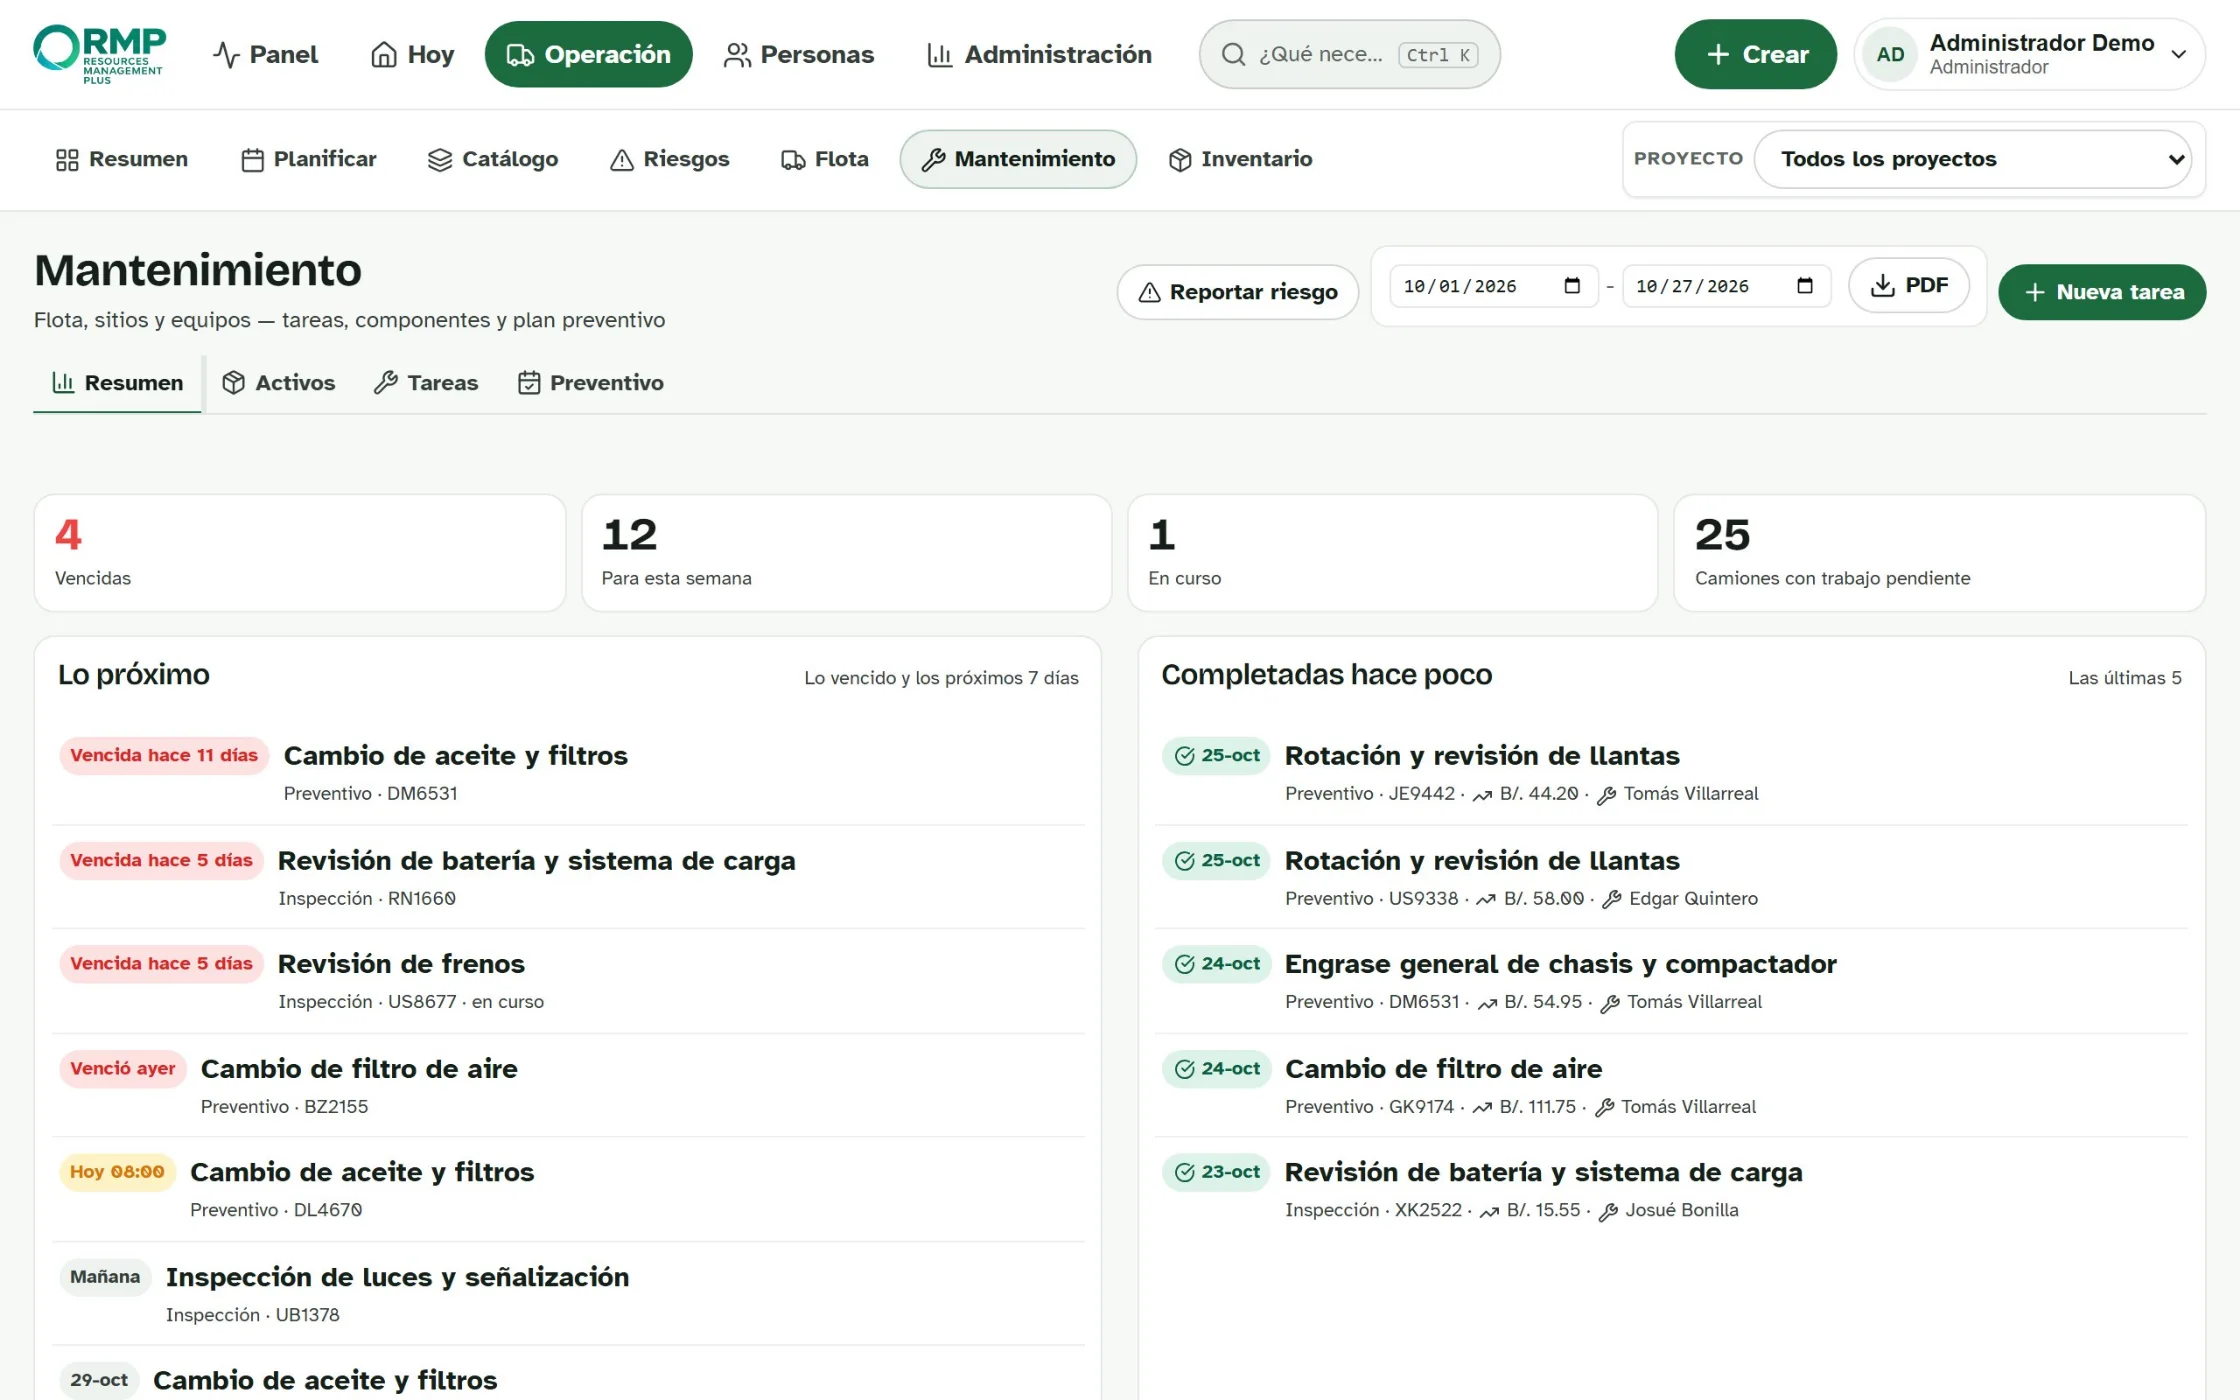This screenshot has height=1400, width=2240.
Task: Click the start date 10/01/2026 field
Action: pos(1493,286)
